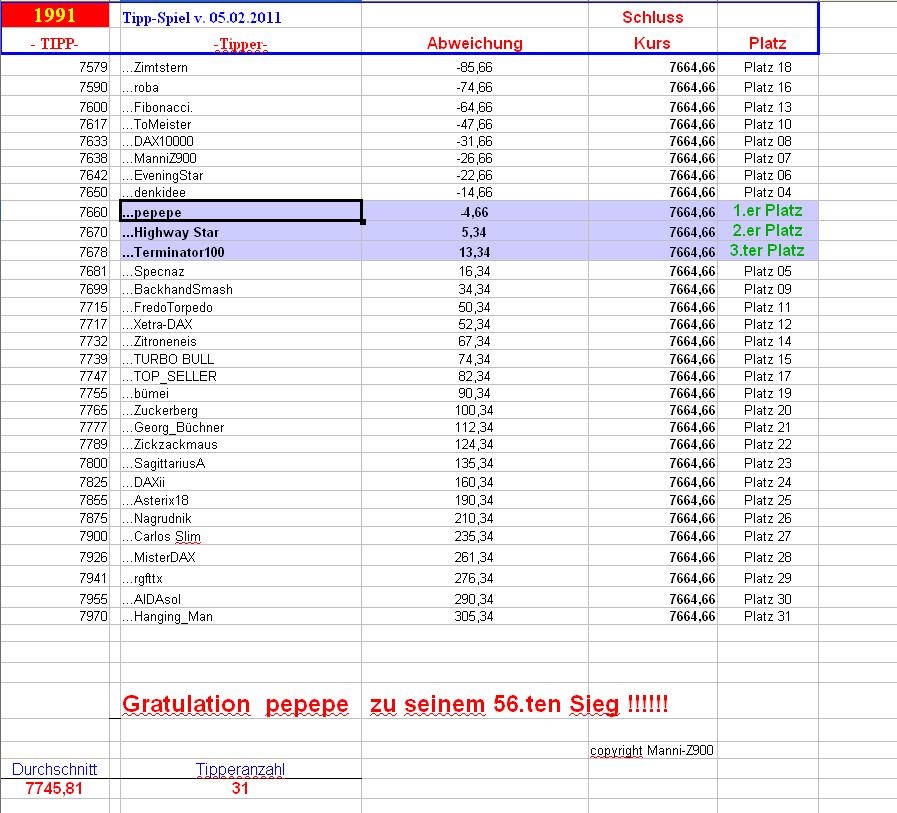Select the '...Highway Star' cell
Screen dimensions: 897x813
pos(241,232)
